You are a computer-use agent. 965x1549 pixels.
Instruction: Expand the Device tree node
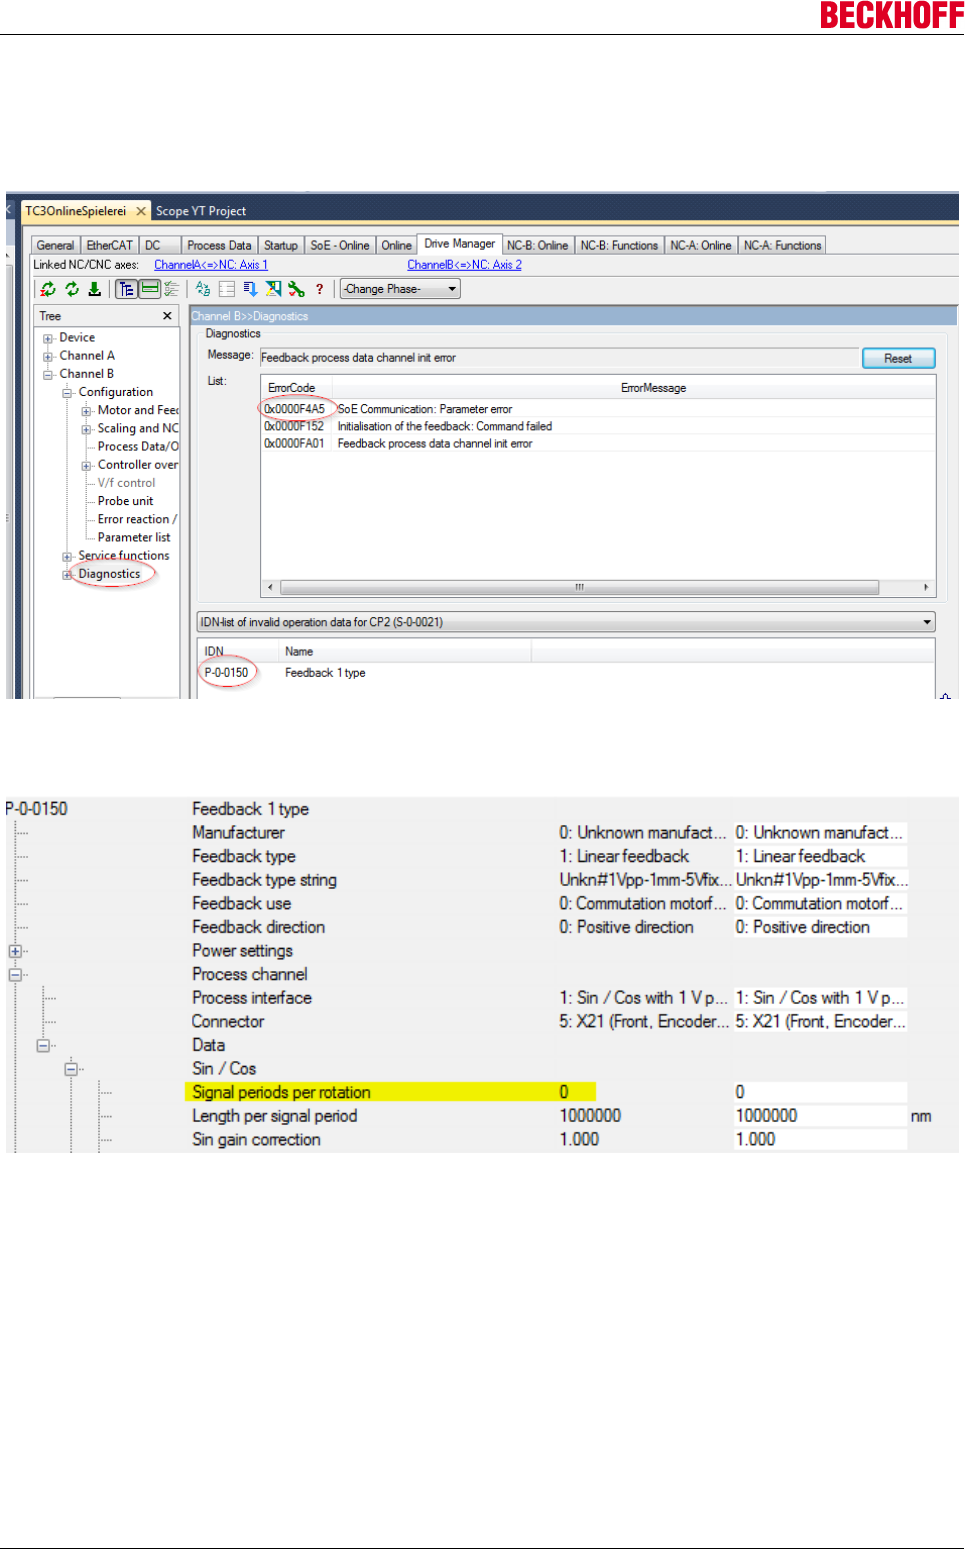(x=48, y=338)
